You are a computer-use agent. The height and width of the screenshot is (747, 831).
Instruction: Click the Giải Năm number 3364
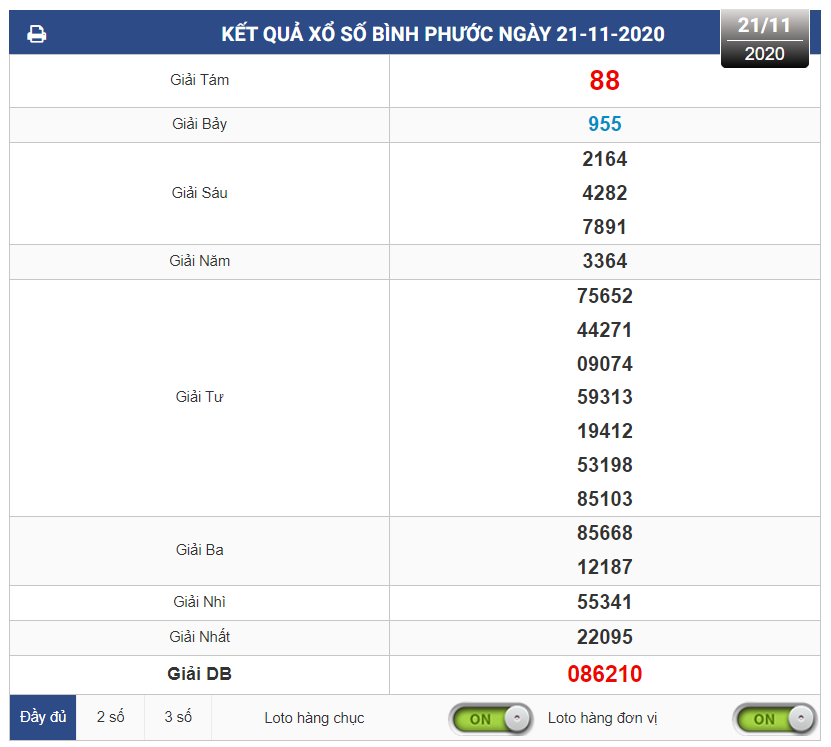pyautogui.click(x=604, y=261)
